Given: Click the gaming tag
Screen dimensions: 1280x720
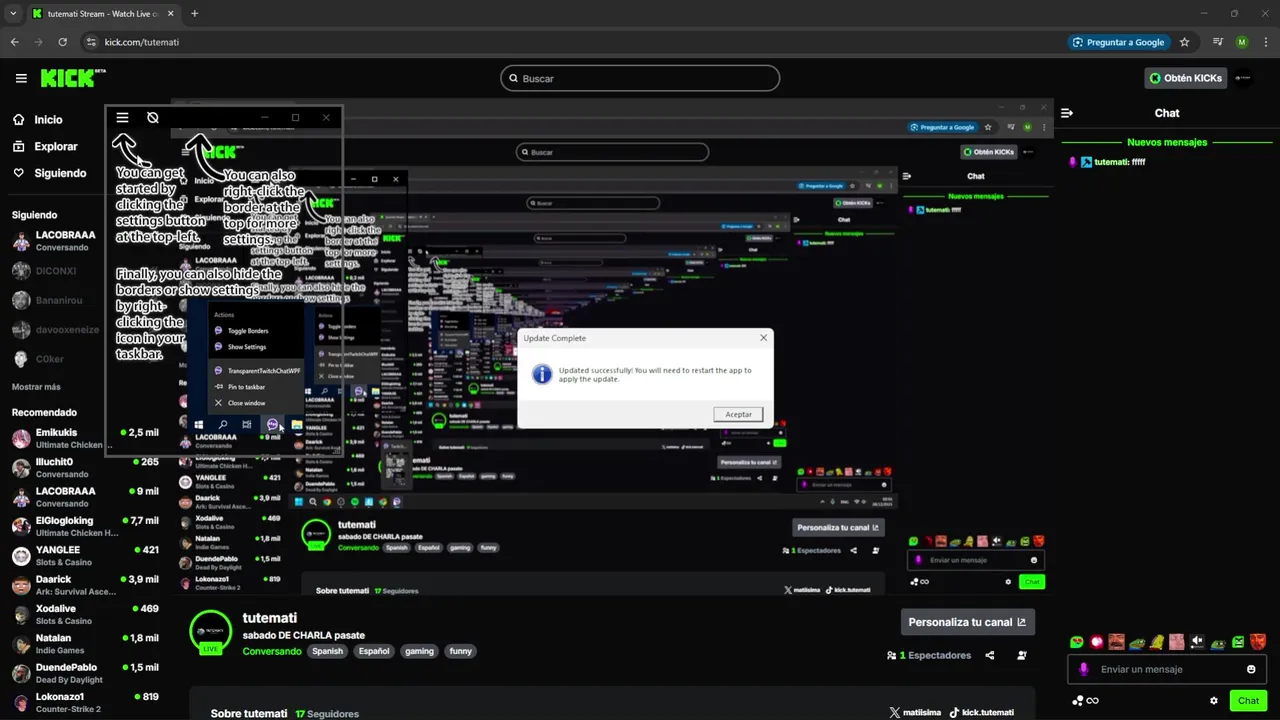Looking at the screenshot, I should pos(419,651).
